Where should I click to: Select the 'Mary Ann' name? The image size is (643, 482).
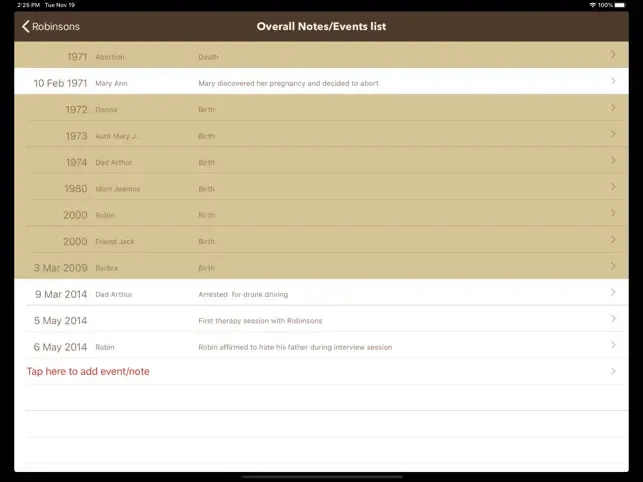[111, 83]
